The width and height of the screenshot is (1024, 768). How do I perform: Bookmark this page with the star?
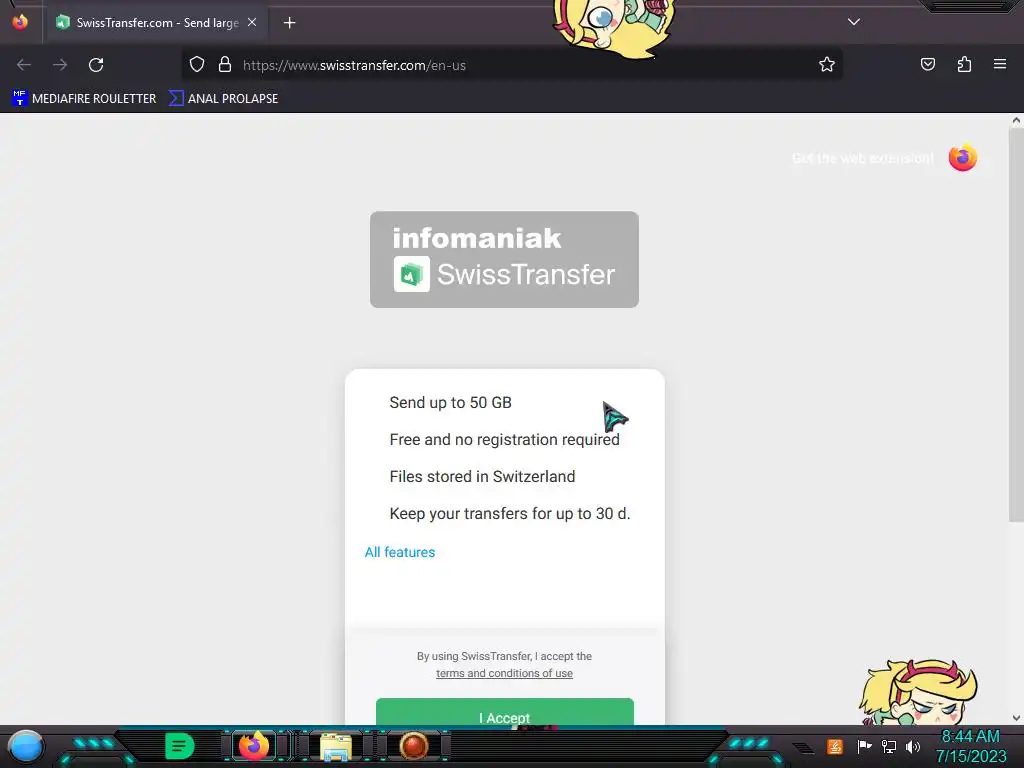[827, 65]
